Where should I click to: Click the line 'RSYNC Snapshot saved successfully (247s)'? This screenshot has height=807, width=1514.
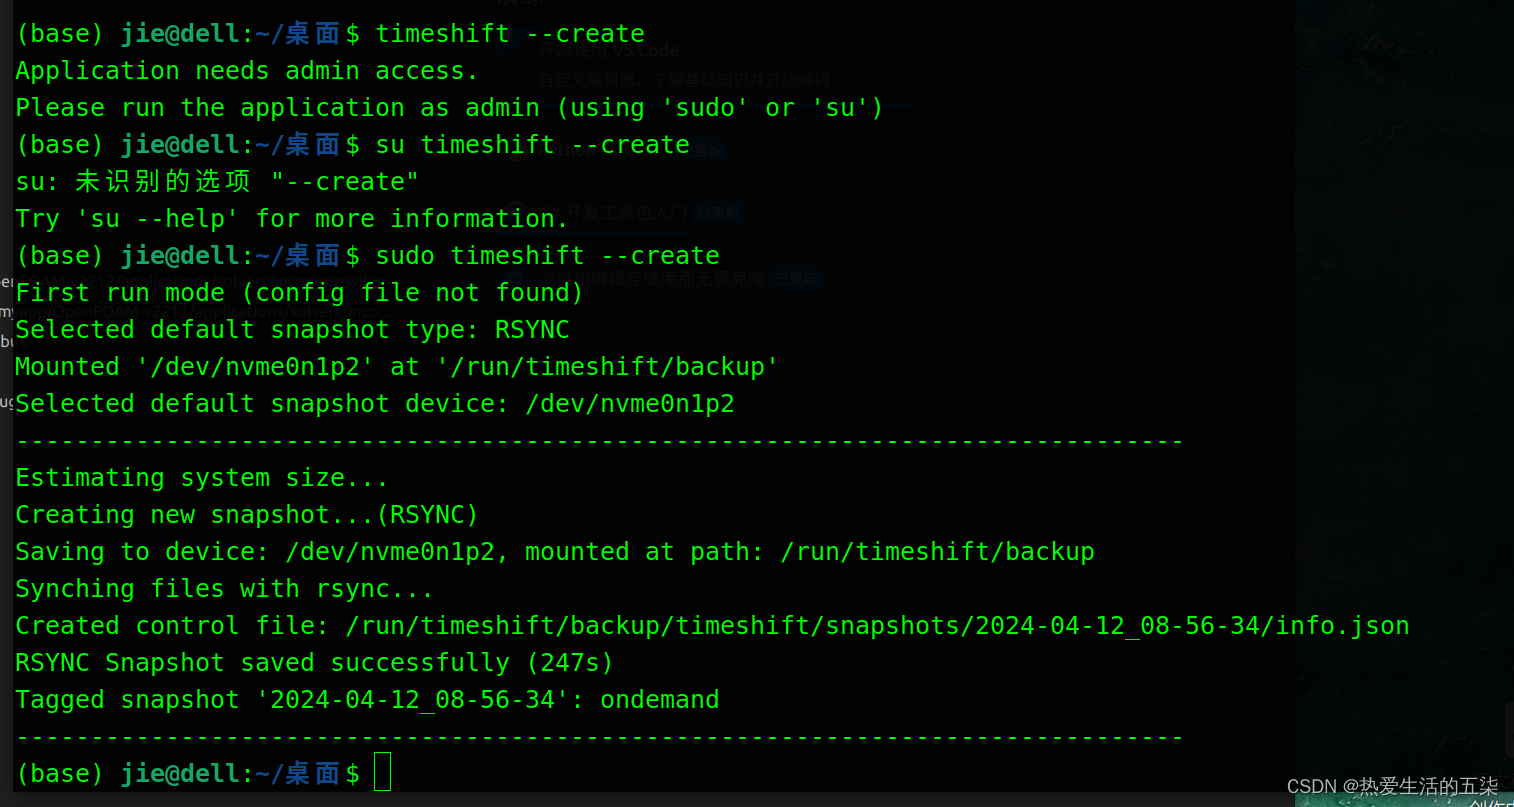(314, 663)
